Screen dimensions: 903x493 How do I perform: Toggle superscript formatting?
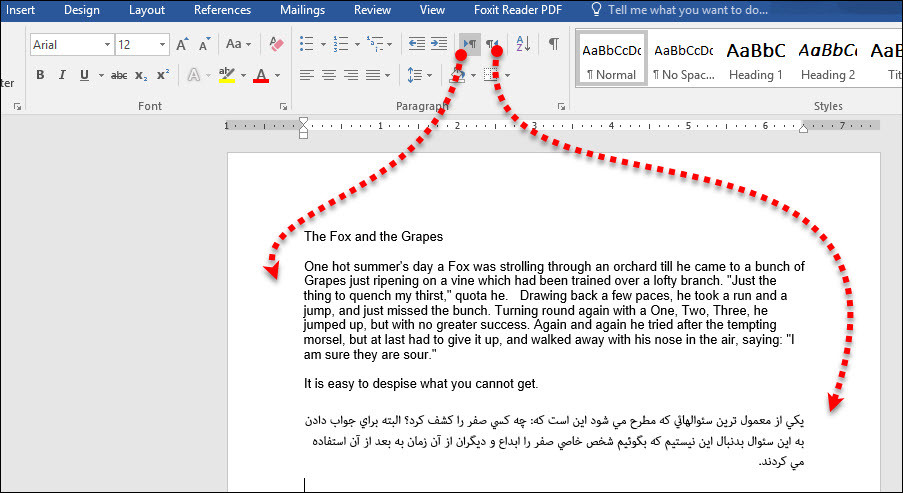click(164, 75)
